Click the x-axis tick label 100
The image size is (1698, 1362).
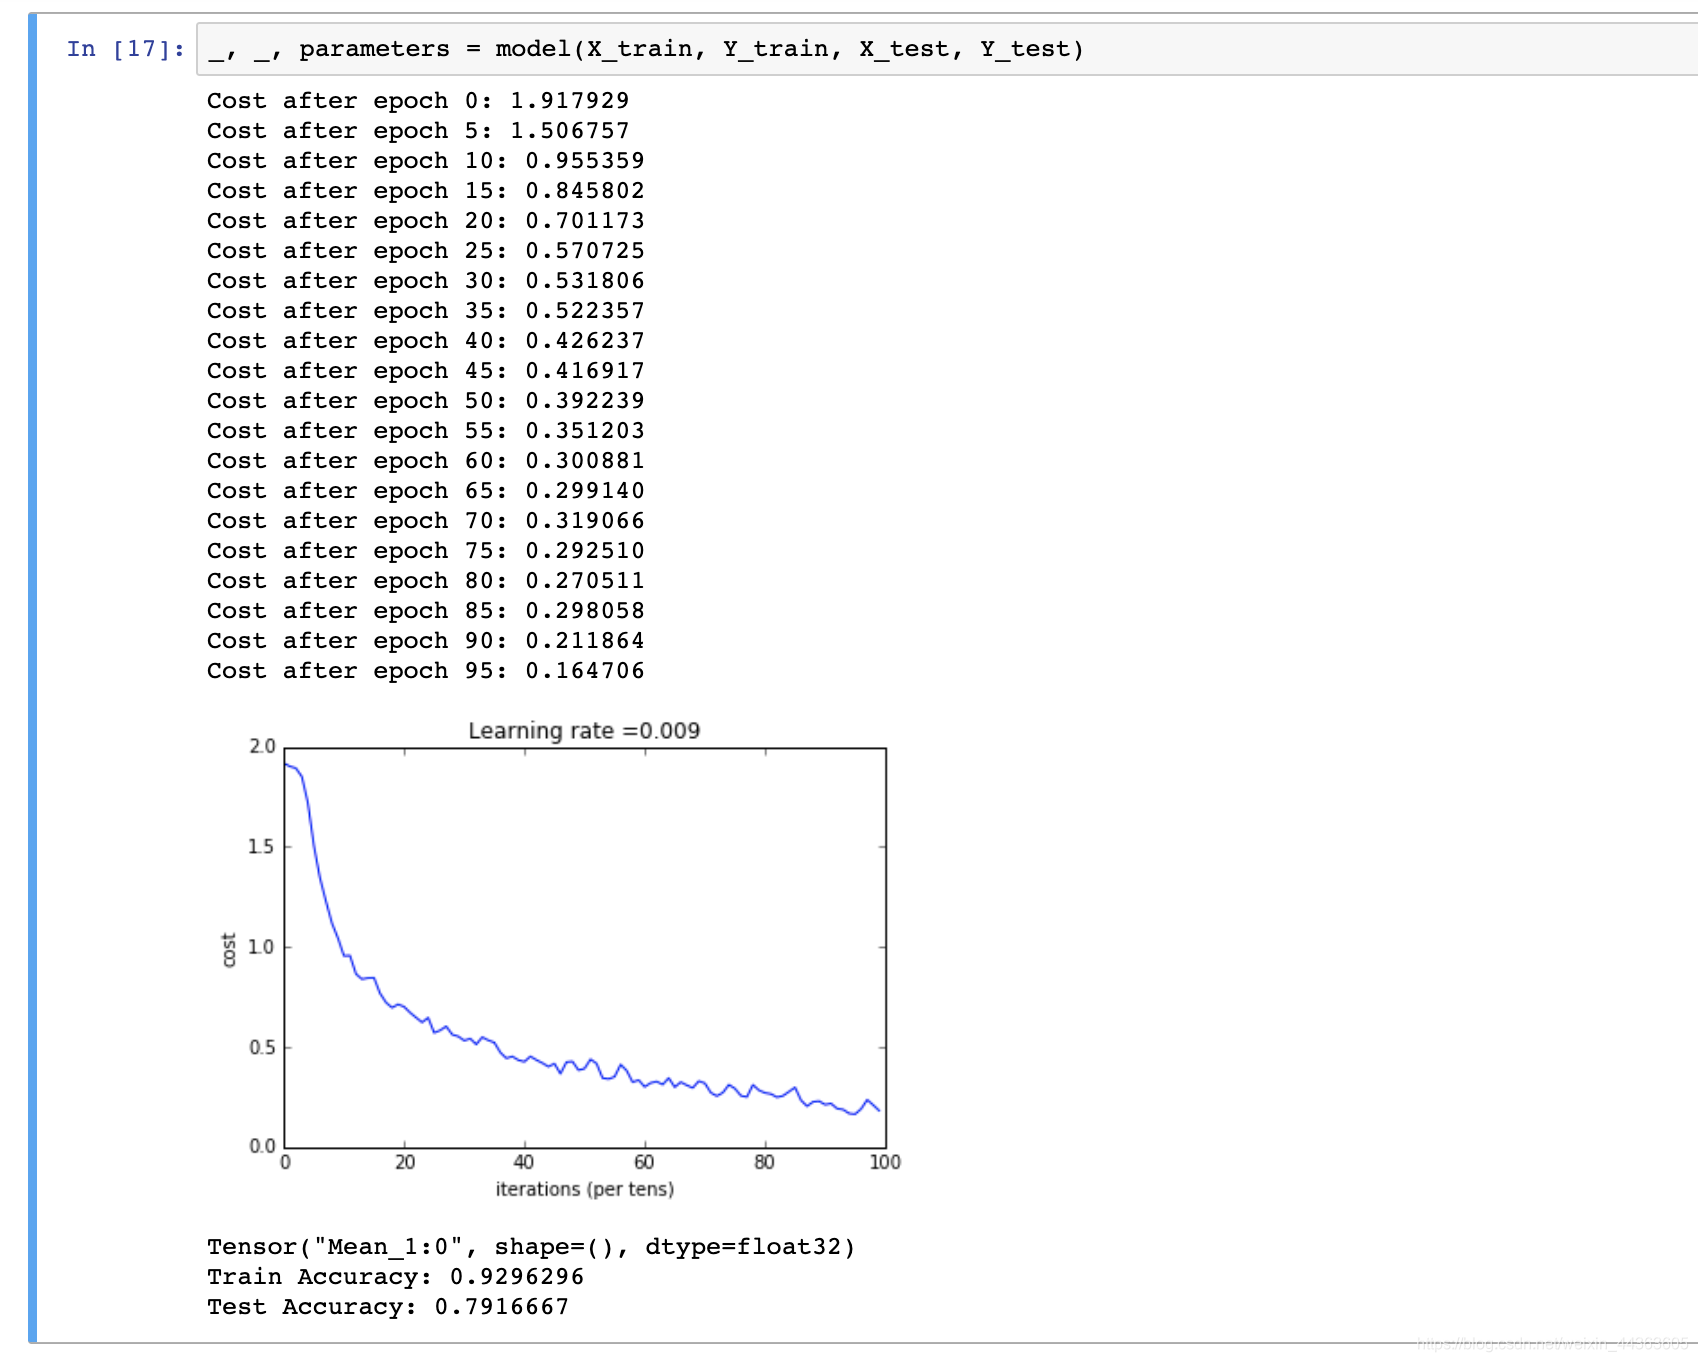tap(885, 1162)
